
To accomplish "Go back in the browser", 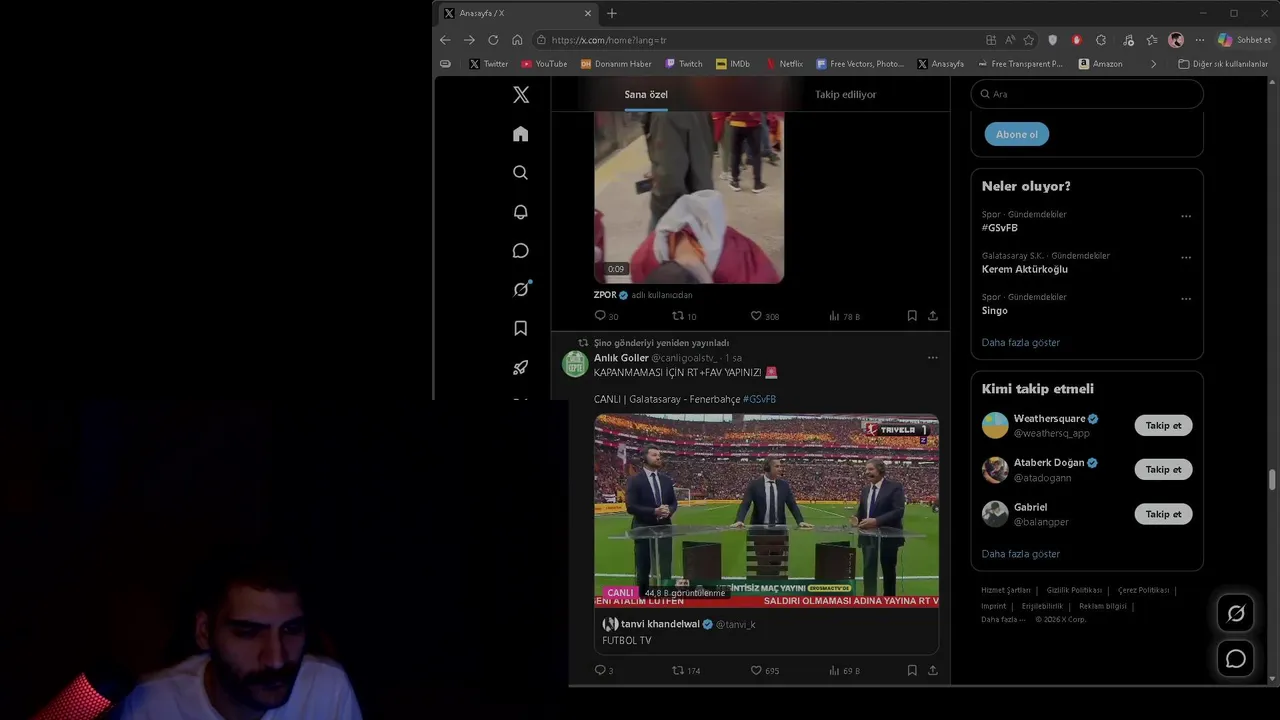I will pyautogui.click(x=445, y=40).
